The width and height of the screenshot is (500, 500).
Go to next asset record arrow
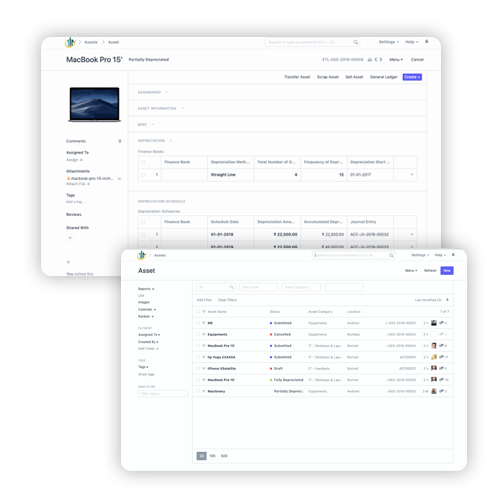pyautogui.click(x=381, y=60)
